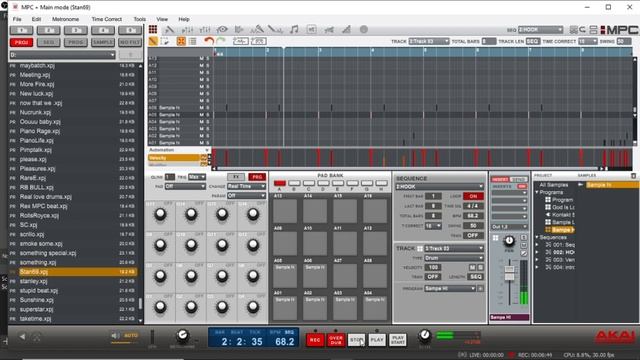The image size is (640, 360).
Task: Open the Out 1,2 output dropdown
Action: click(x=509, y=227)
